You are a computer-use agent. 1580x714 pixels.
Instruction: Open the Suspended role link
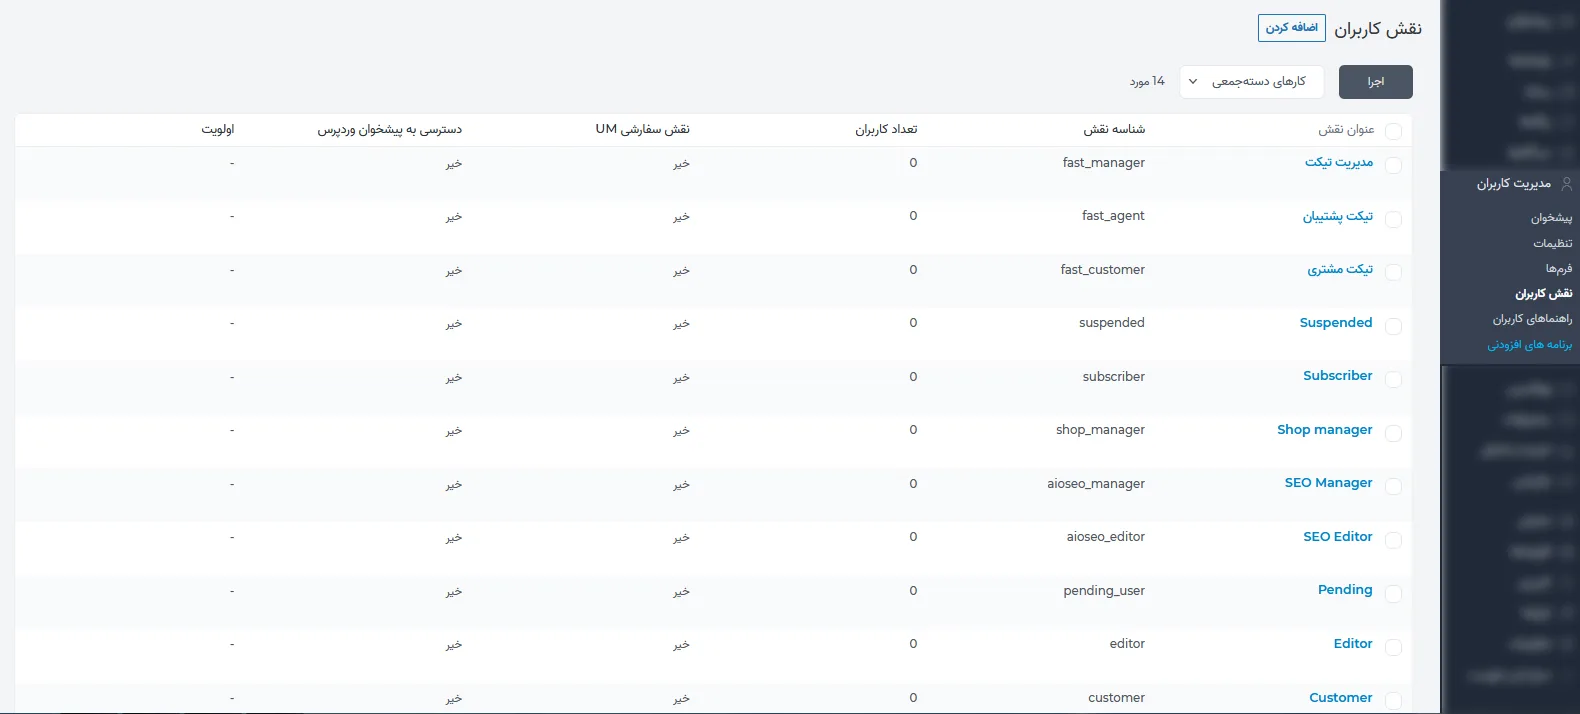[1336, 323]
